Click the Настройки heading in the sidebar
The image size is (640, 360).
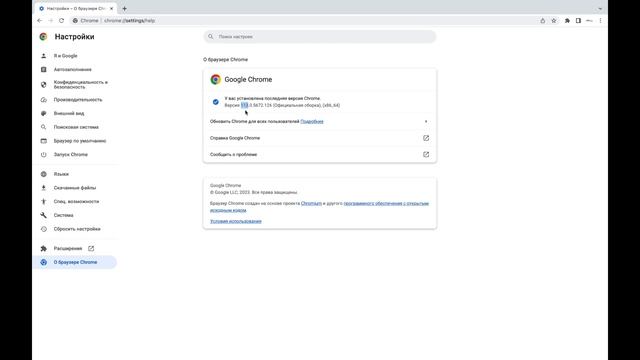(74, 36)
